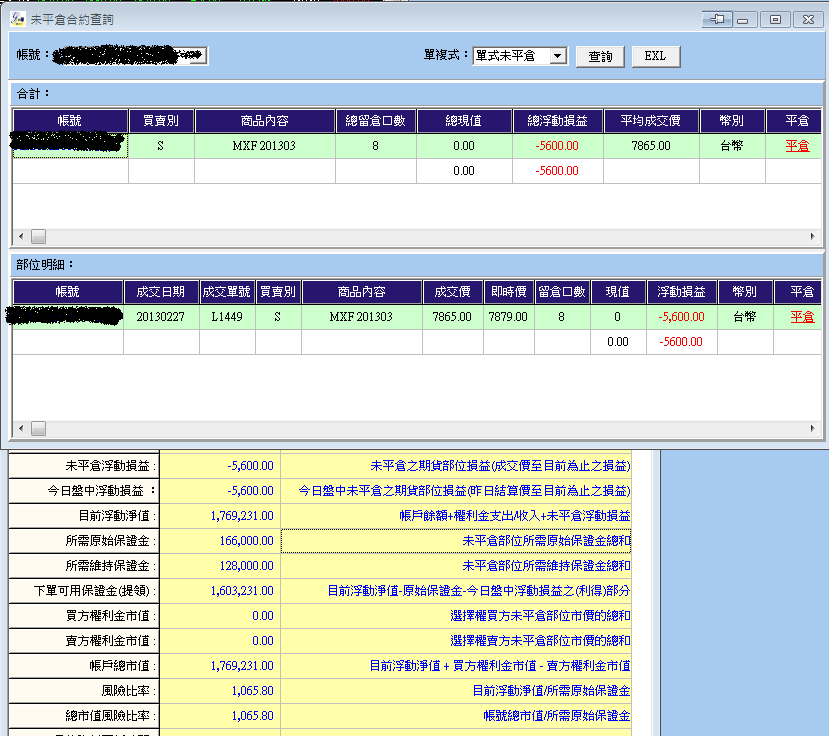The width and height of the screenshot is (829, 736).
Task: Click 商品內容 header in 合計 table
Action: pyautogui.click(x=265, y=121)
